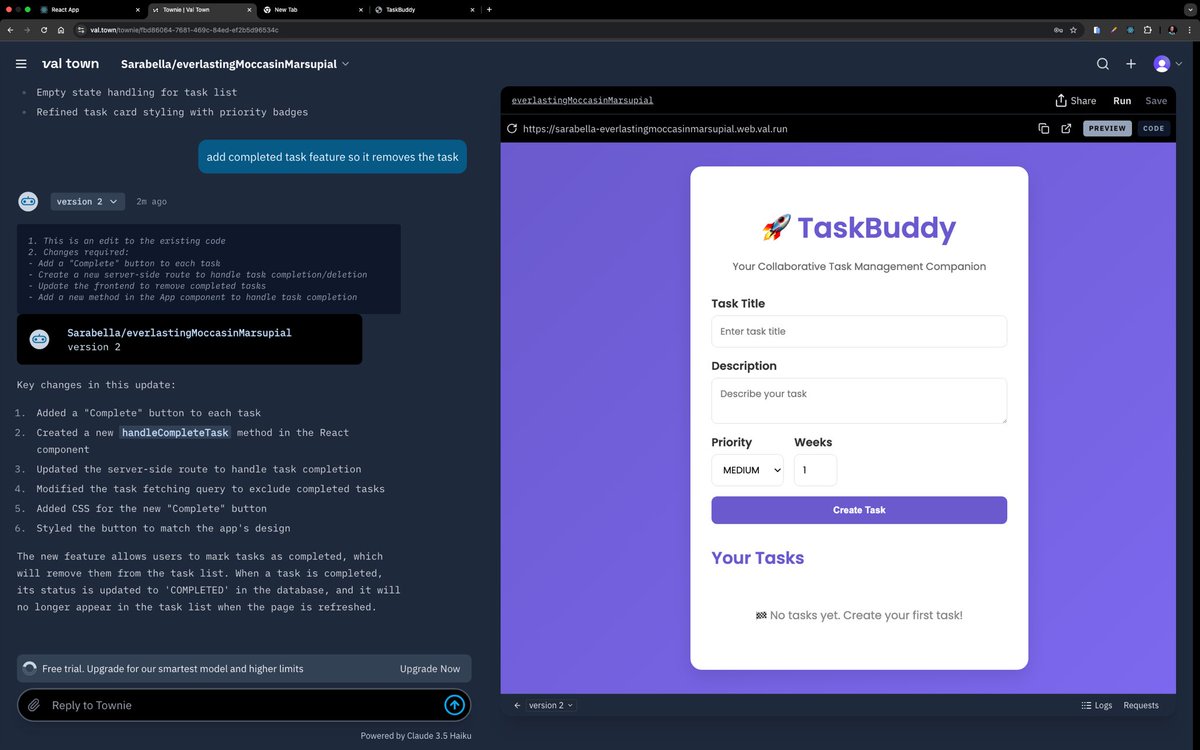Click the back arrow beside bottom version 2
This screenshot has height=750, width=1200.
(517, 705)
